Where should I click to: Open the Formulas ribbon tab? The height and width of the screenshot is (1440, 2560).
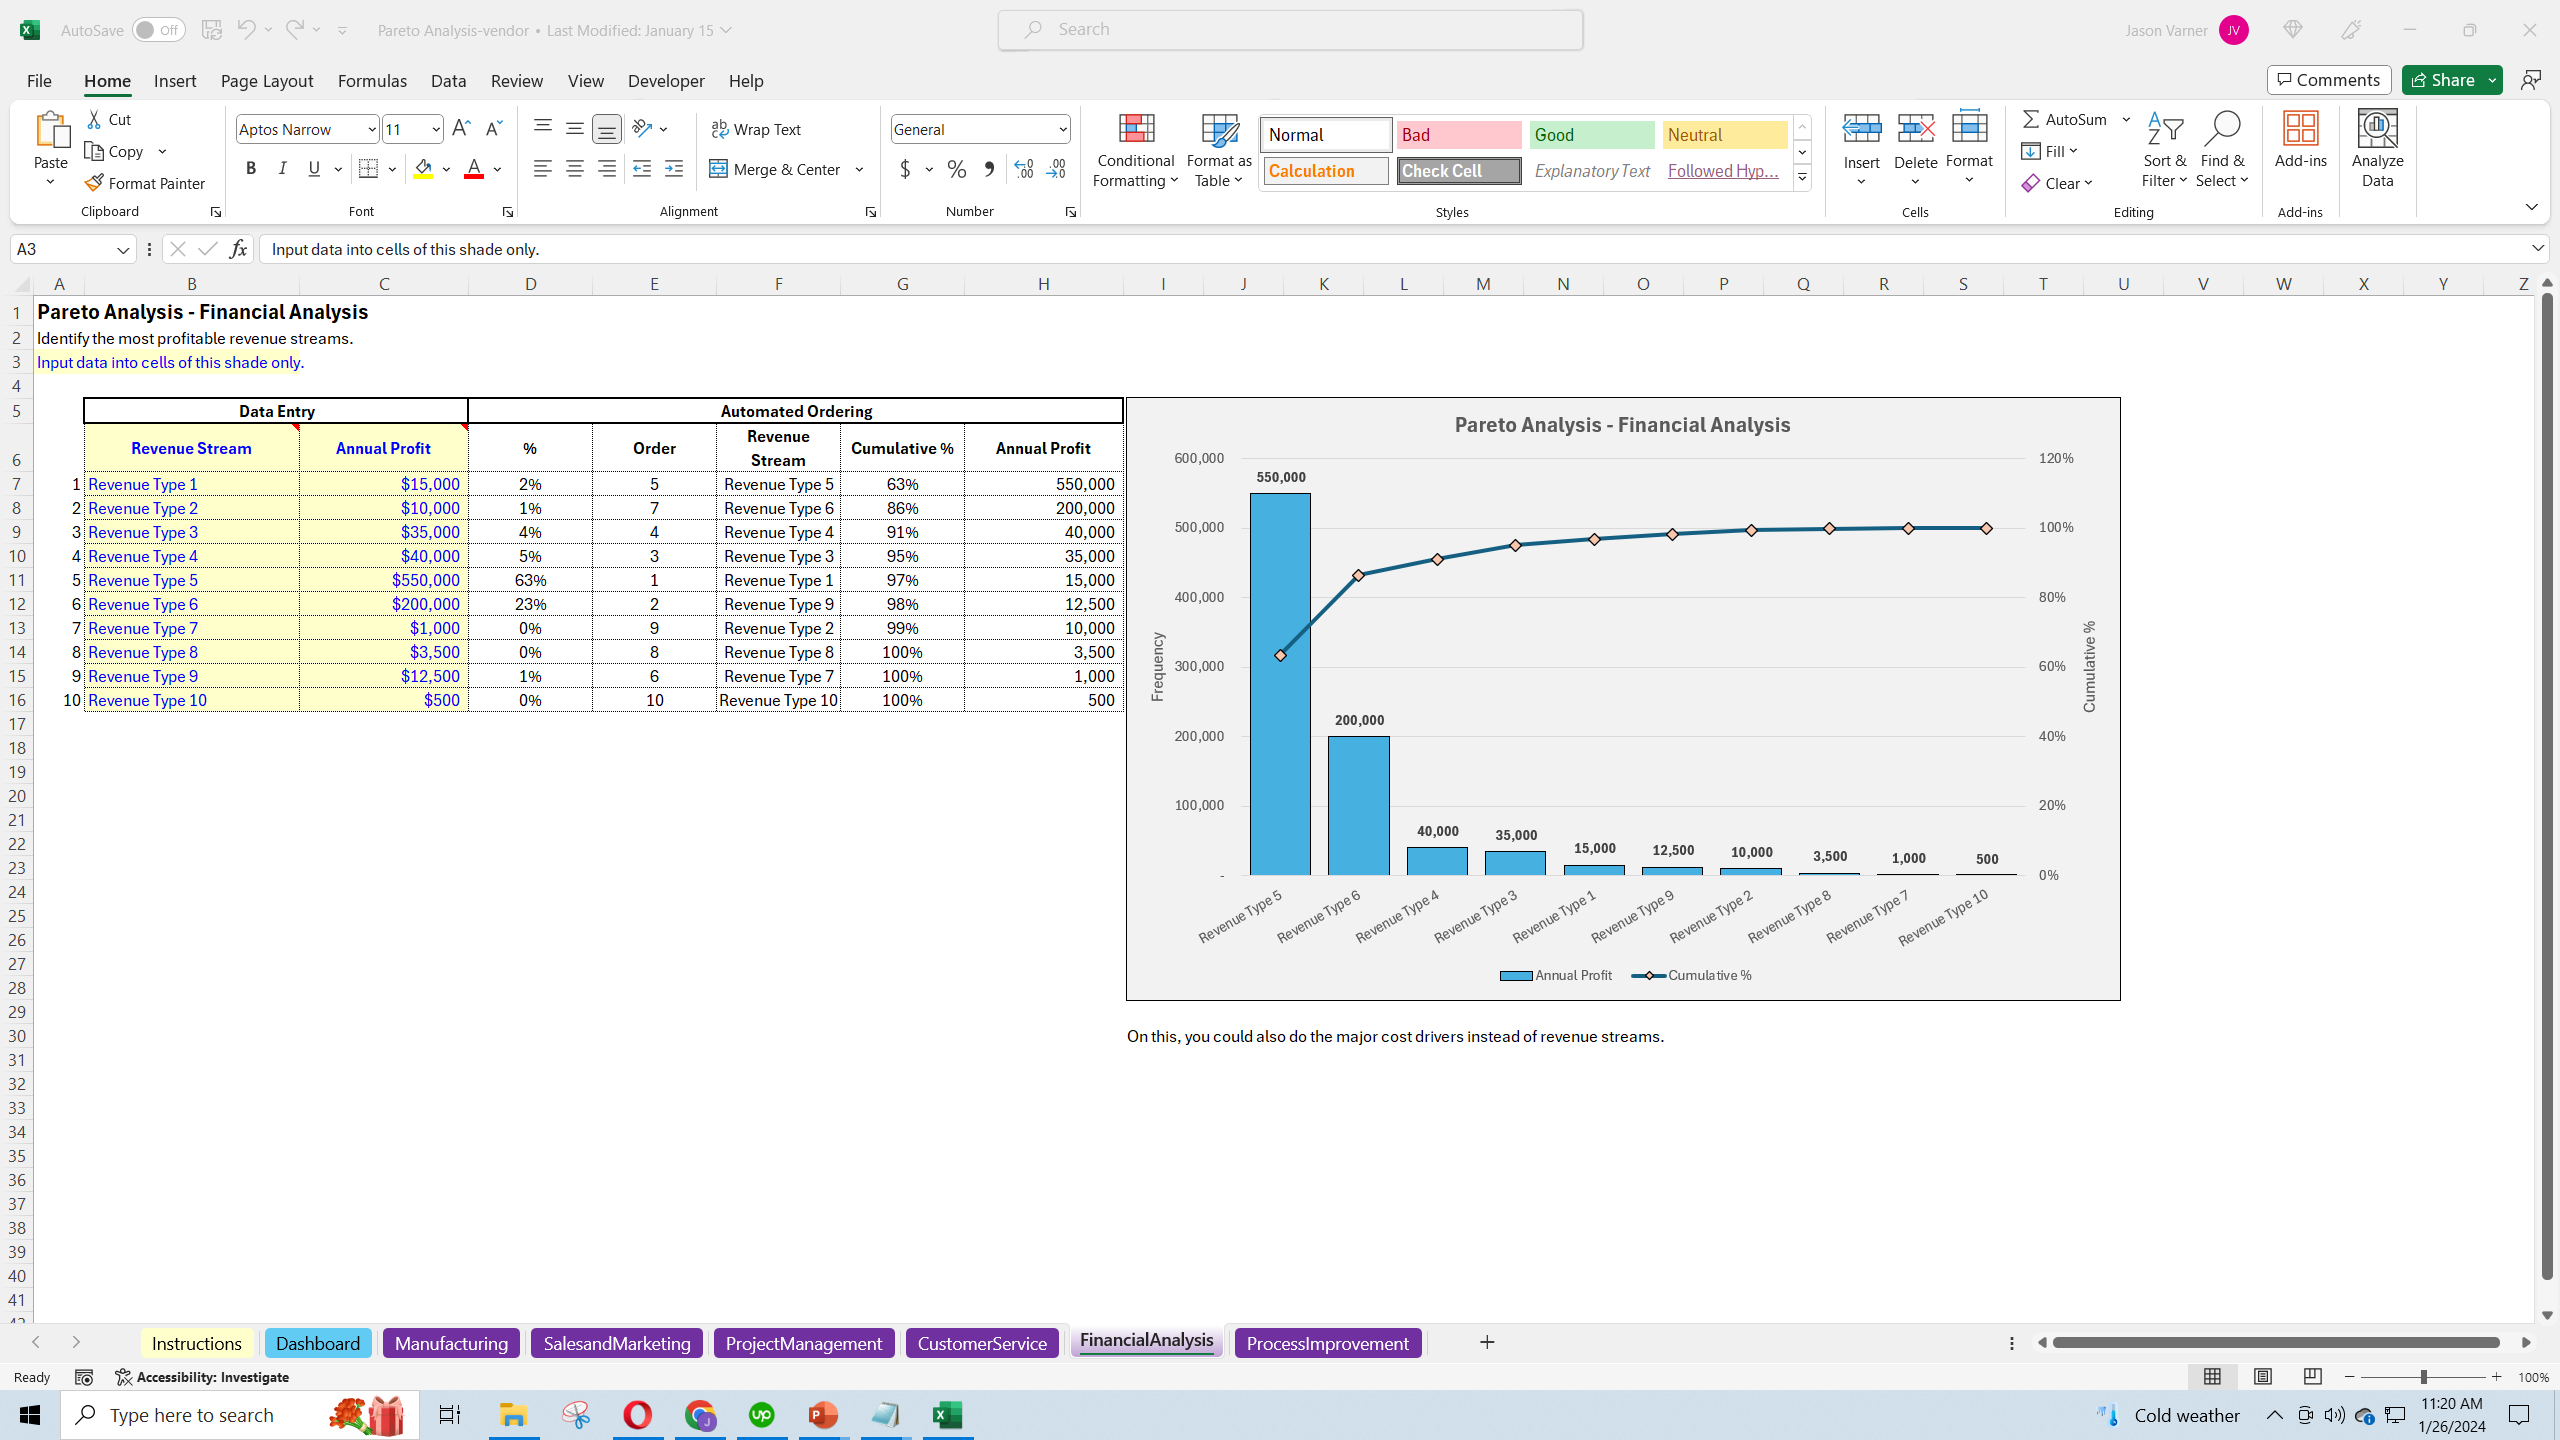tap(372, 81)
